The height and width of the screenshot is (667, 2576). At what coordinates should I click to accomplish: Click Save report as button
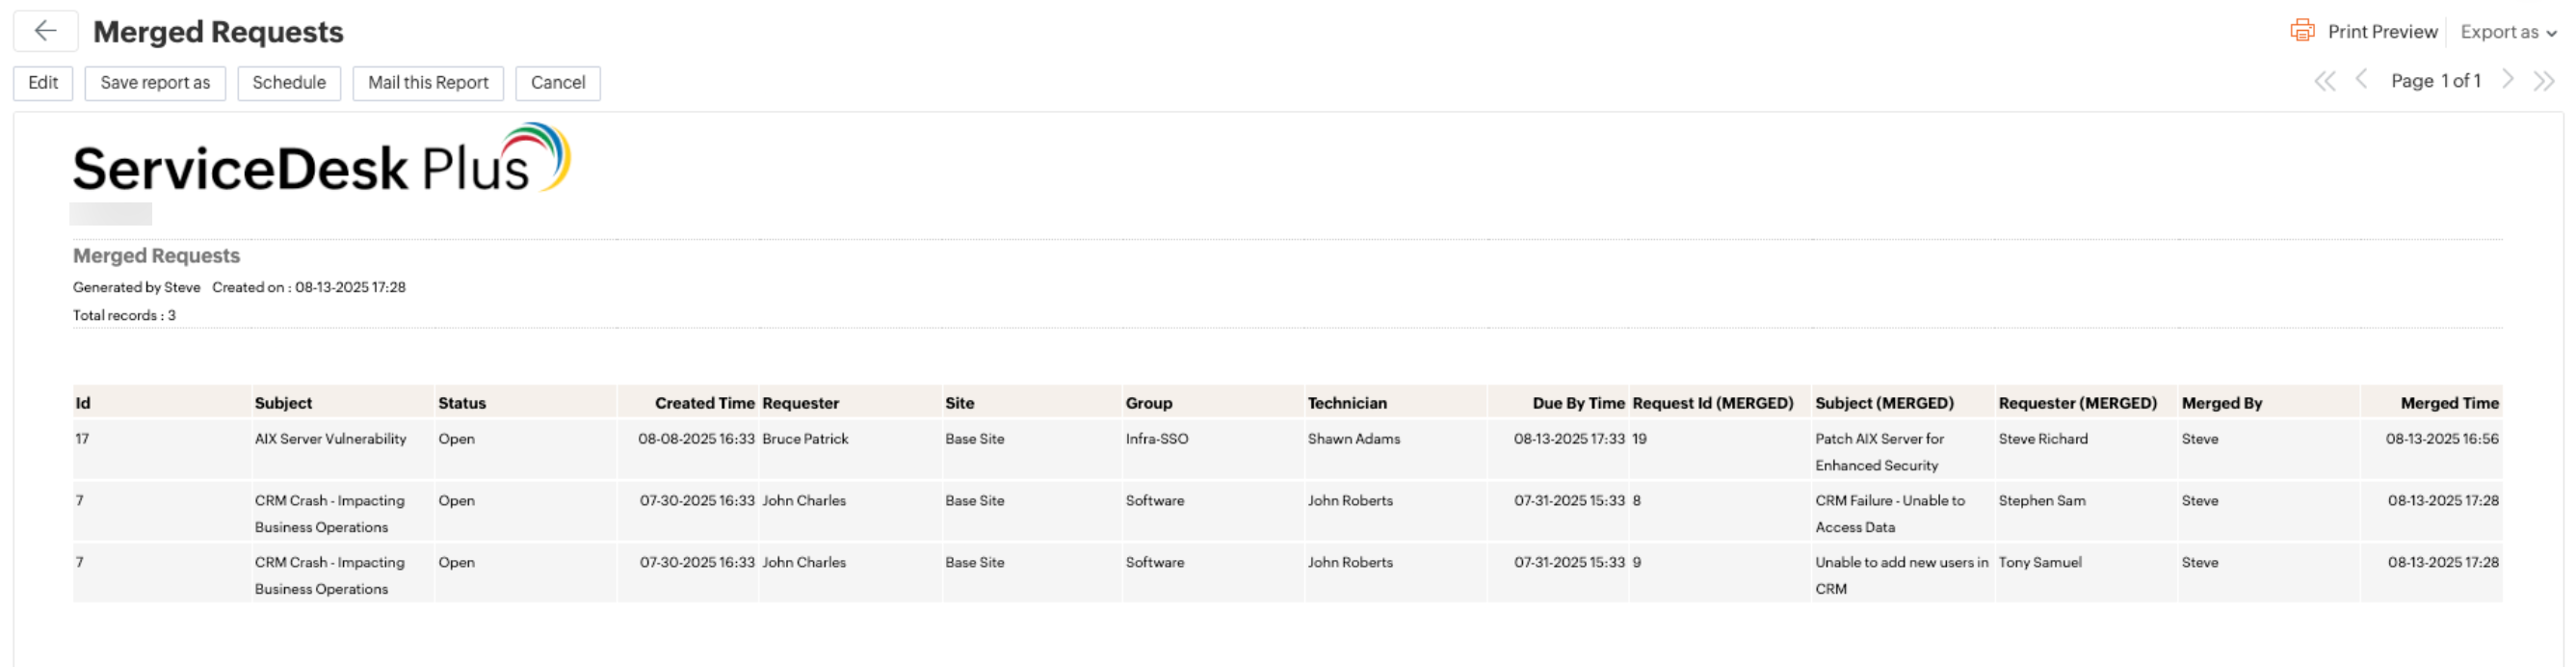155,83
